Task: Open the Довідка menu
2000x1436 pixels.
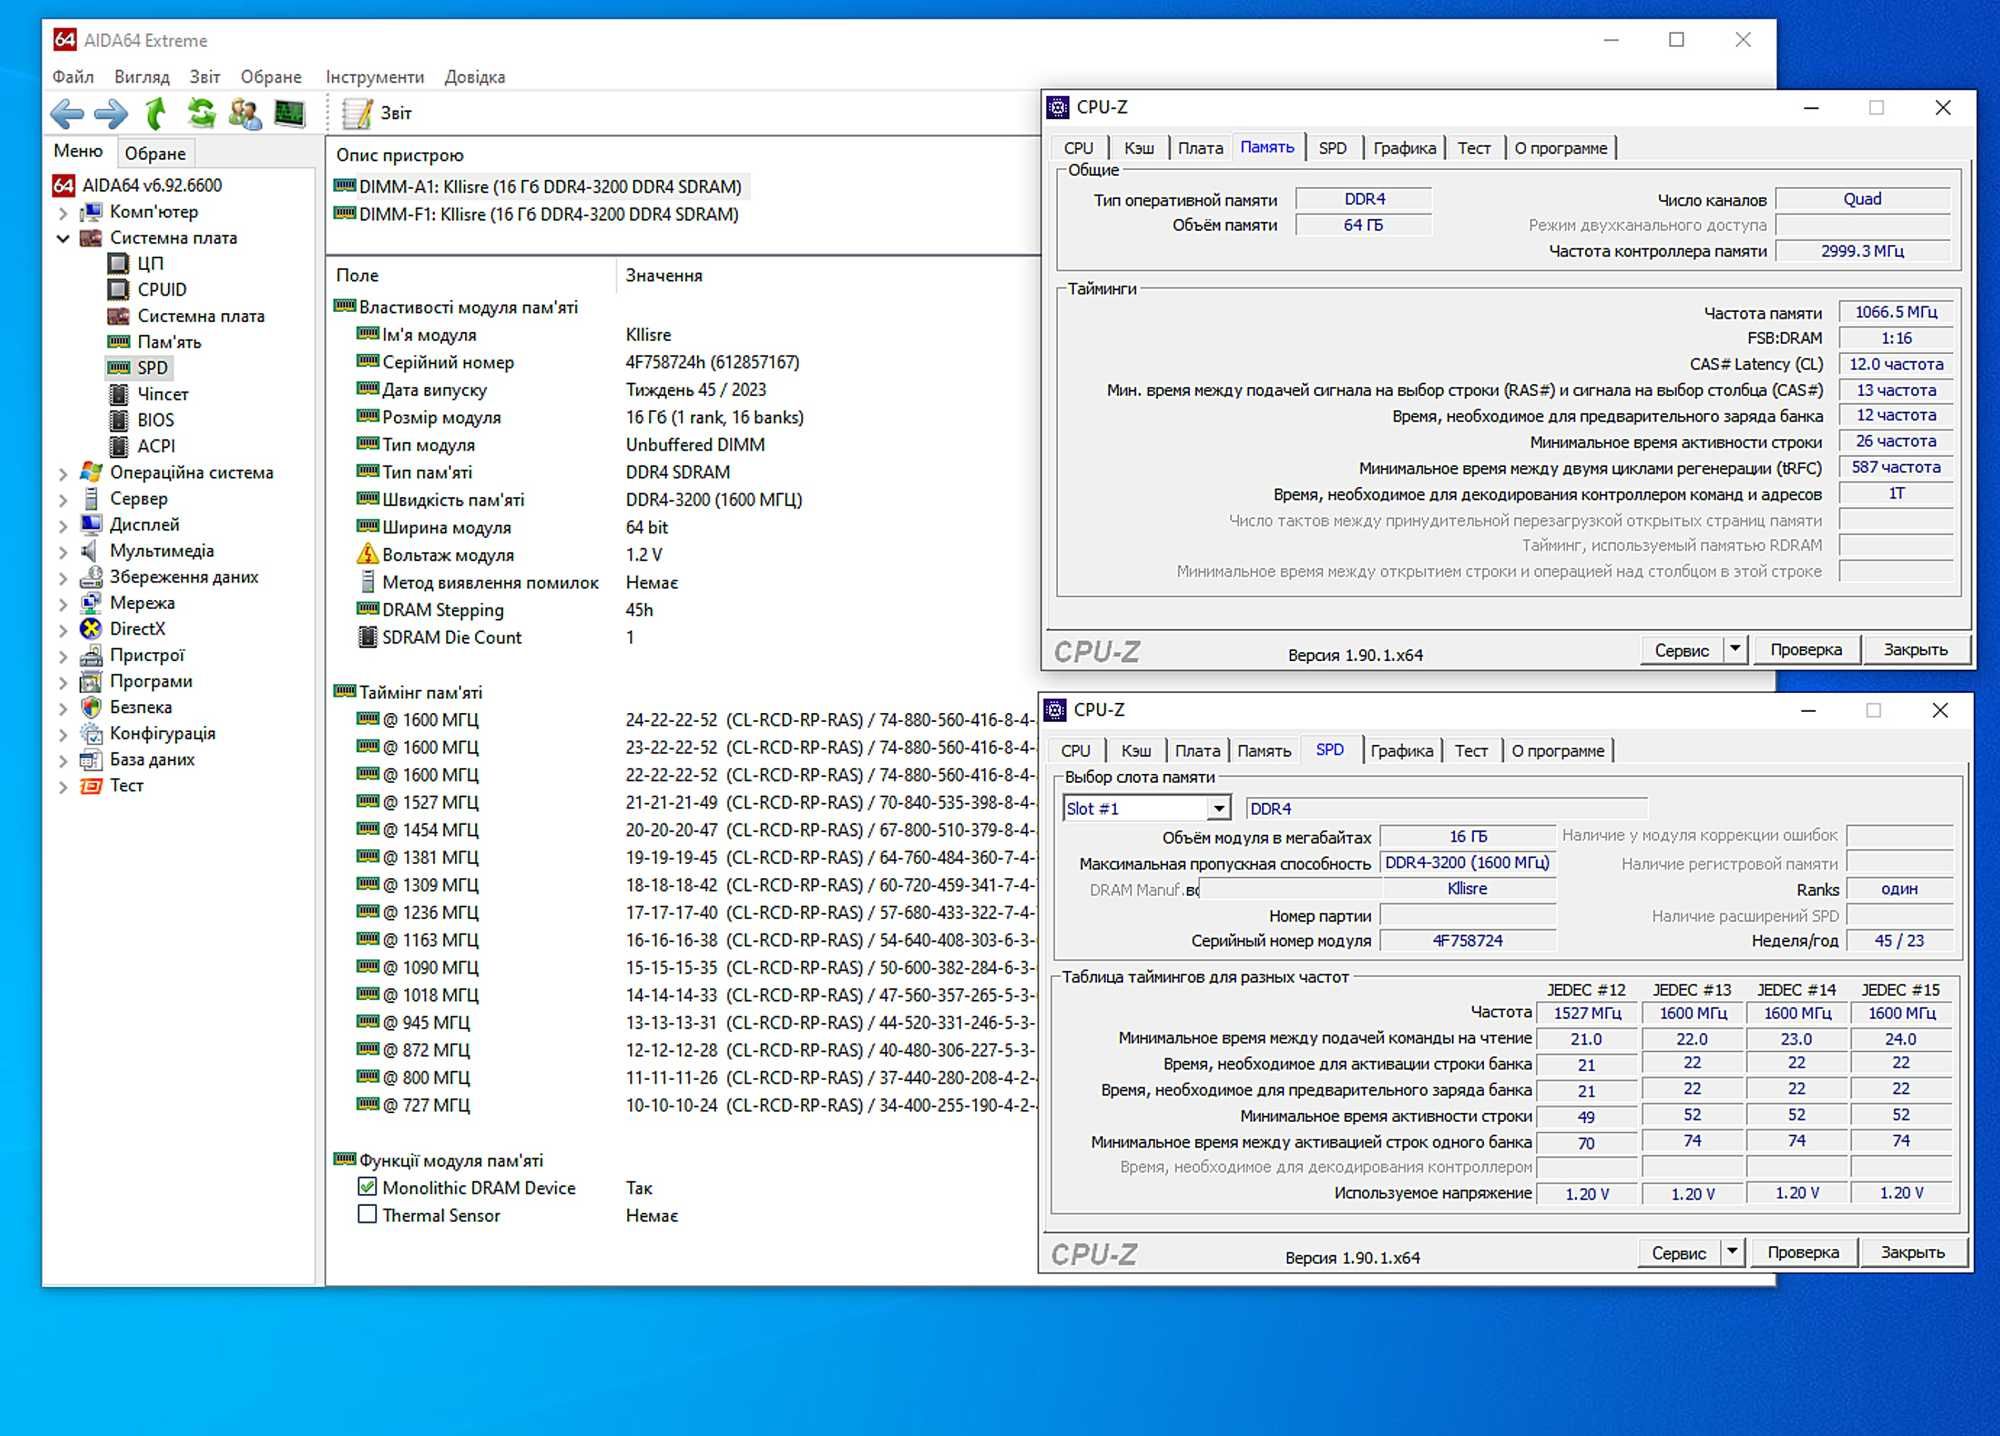Action: coord(475,77)
